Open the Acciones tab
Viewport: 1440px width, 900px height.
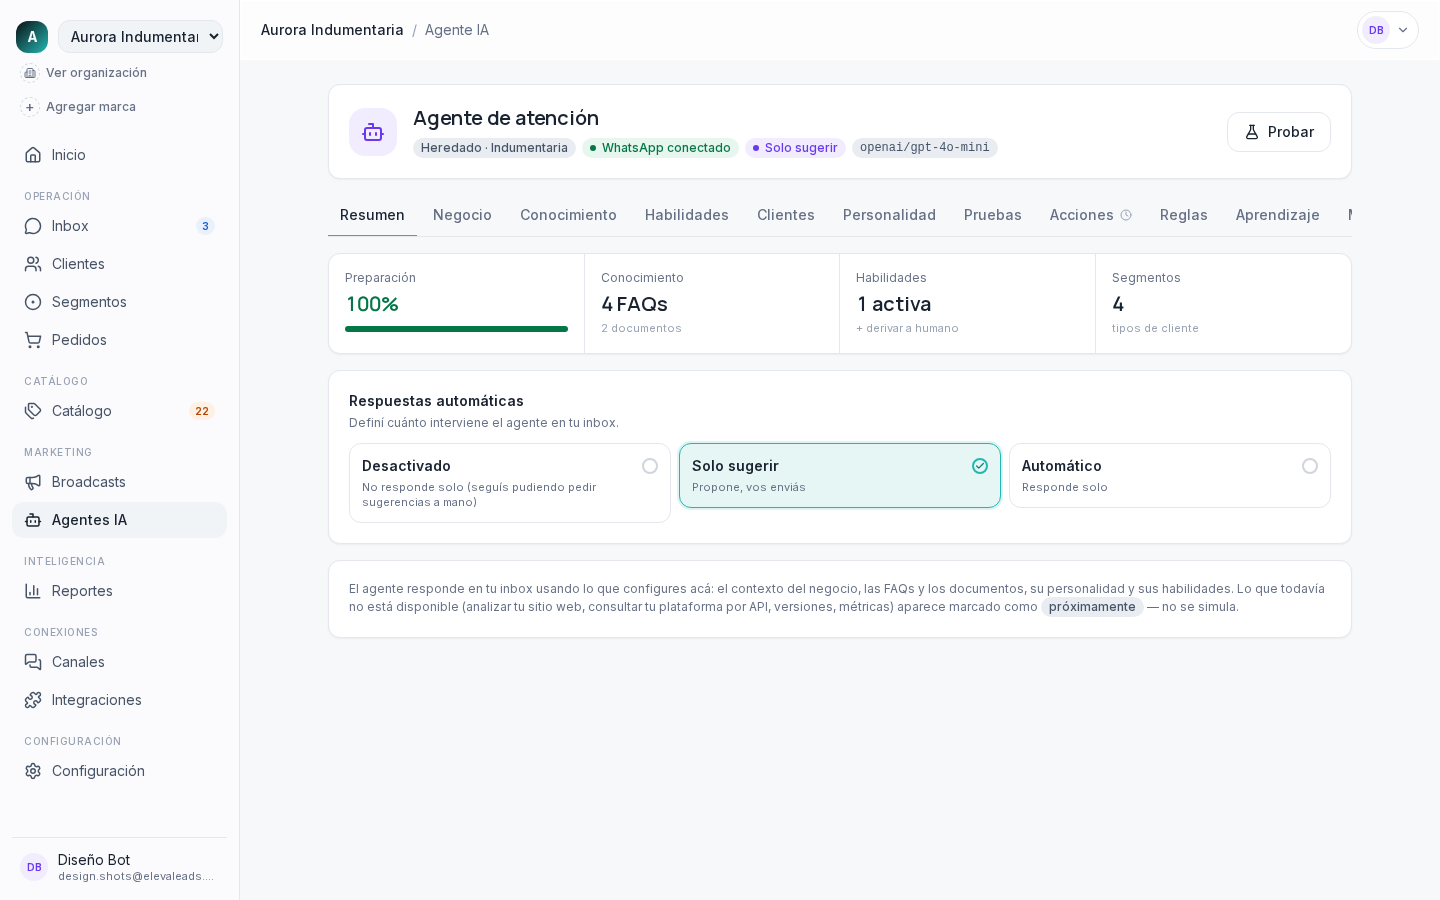1091,215
